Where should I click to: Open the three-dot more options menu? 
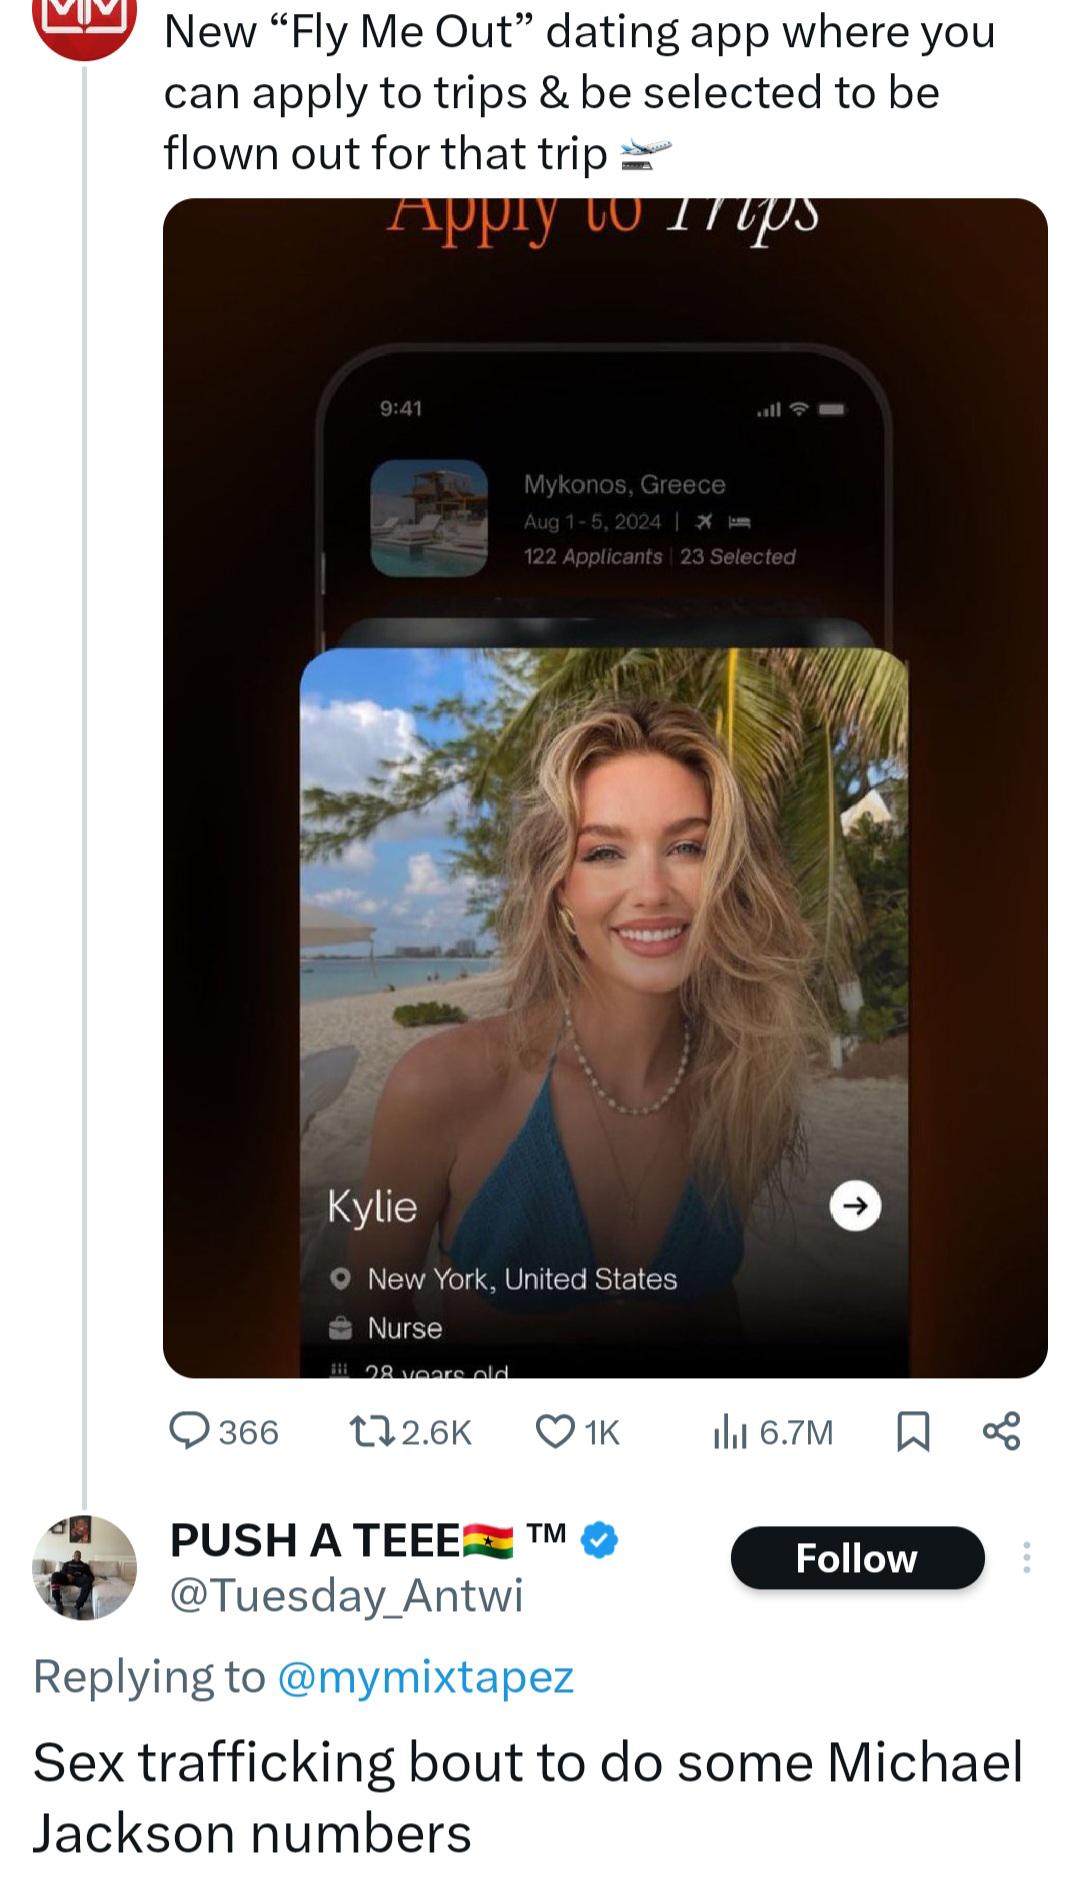point(1026,1558)
